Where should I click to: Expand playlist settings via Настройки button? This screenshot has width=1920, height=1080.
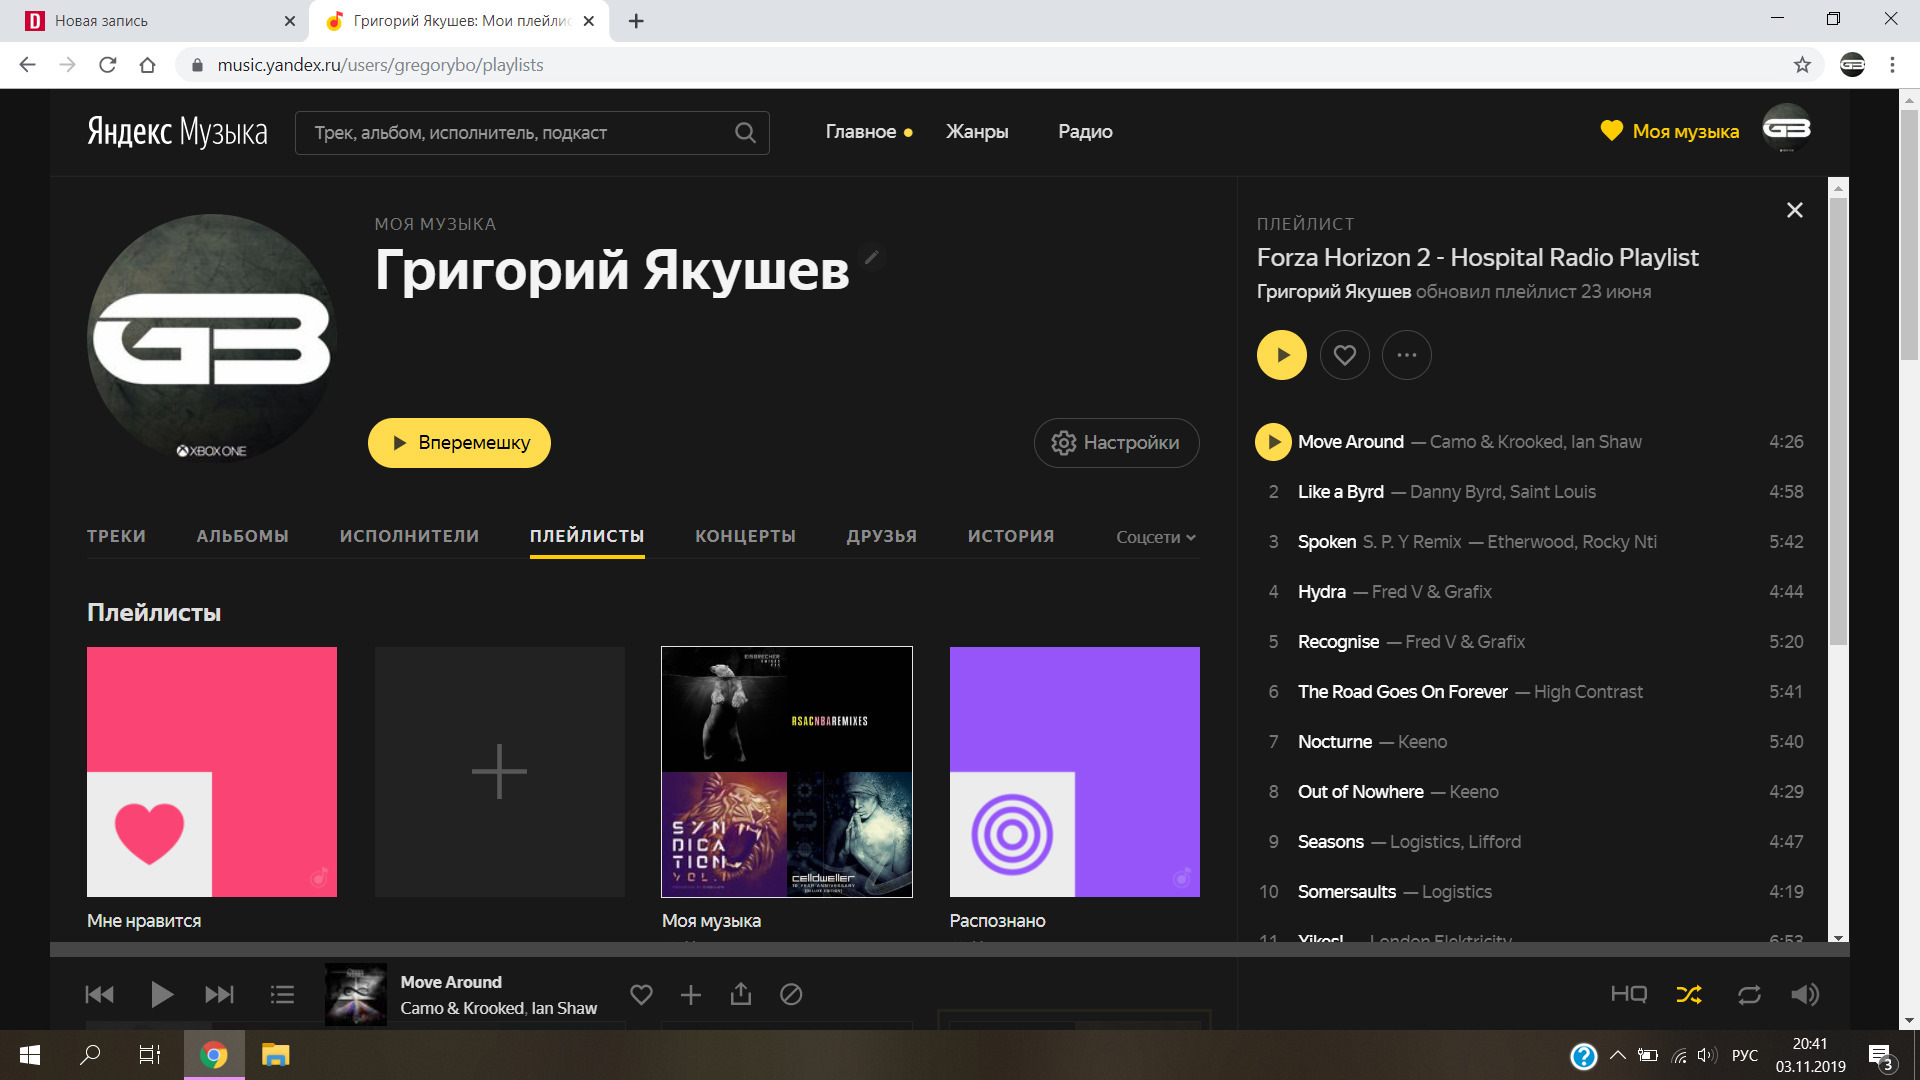1116,442
